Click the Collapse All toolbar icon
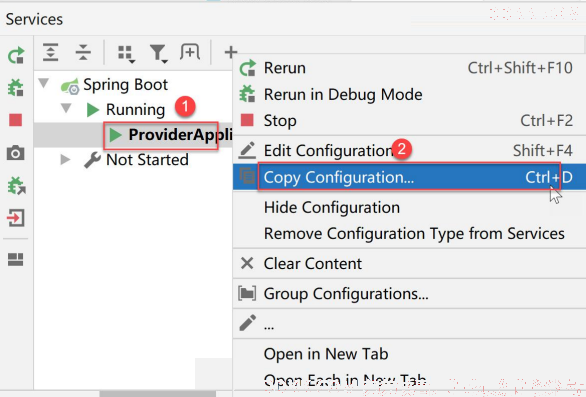This screenshot has height=397, width=586. [83, 52]
